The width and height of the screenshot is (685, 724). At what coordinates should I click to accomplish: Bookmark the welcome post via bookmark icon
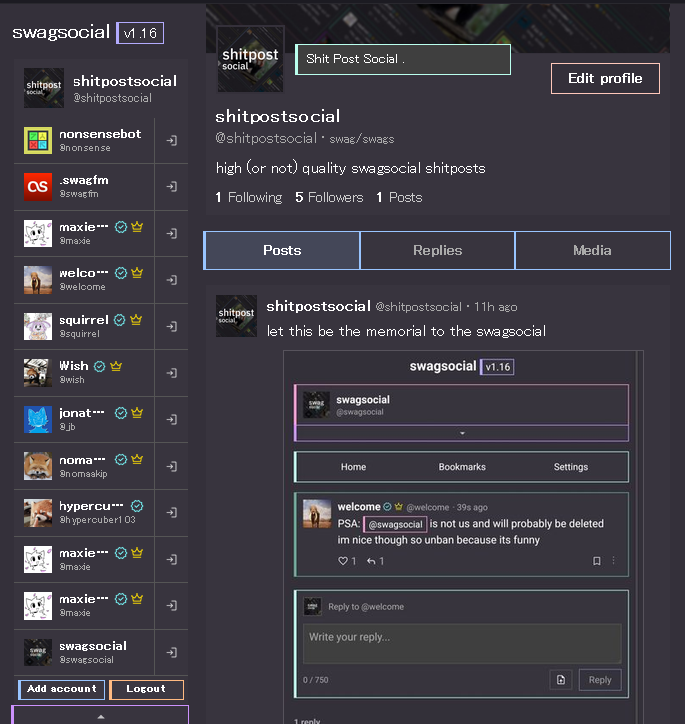point(597,561)
